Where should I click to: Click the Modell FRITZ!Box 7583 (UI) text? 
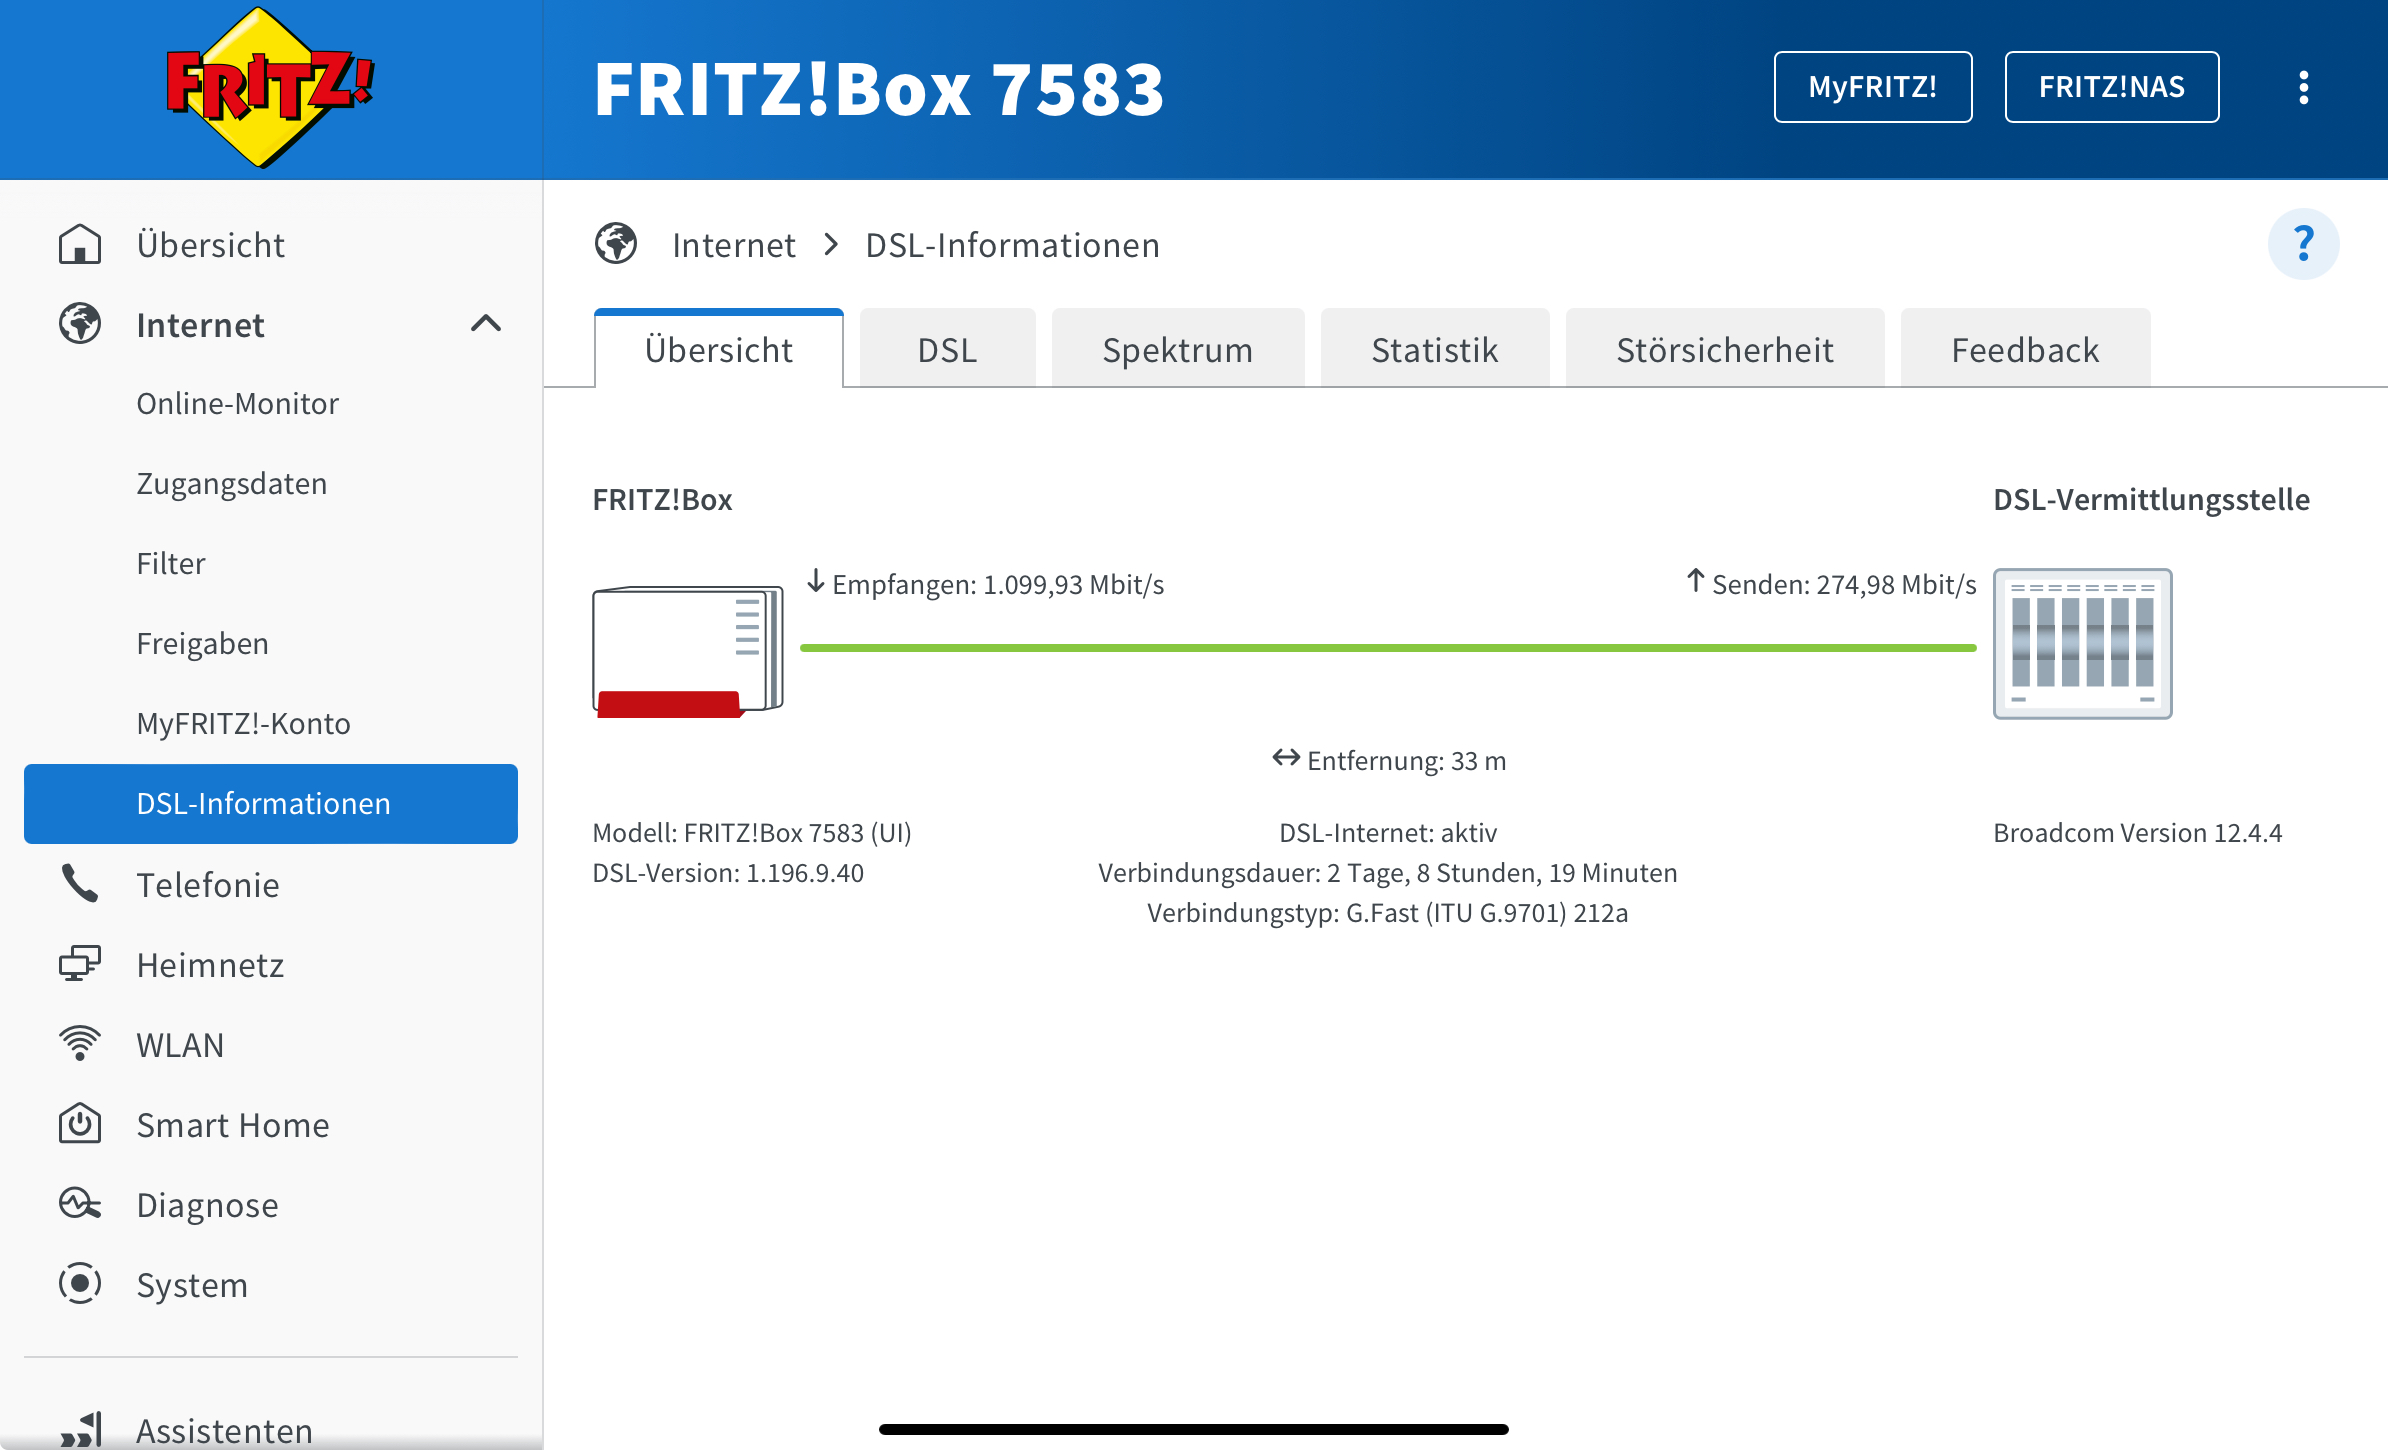click(752, 833)
